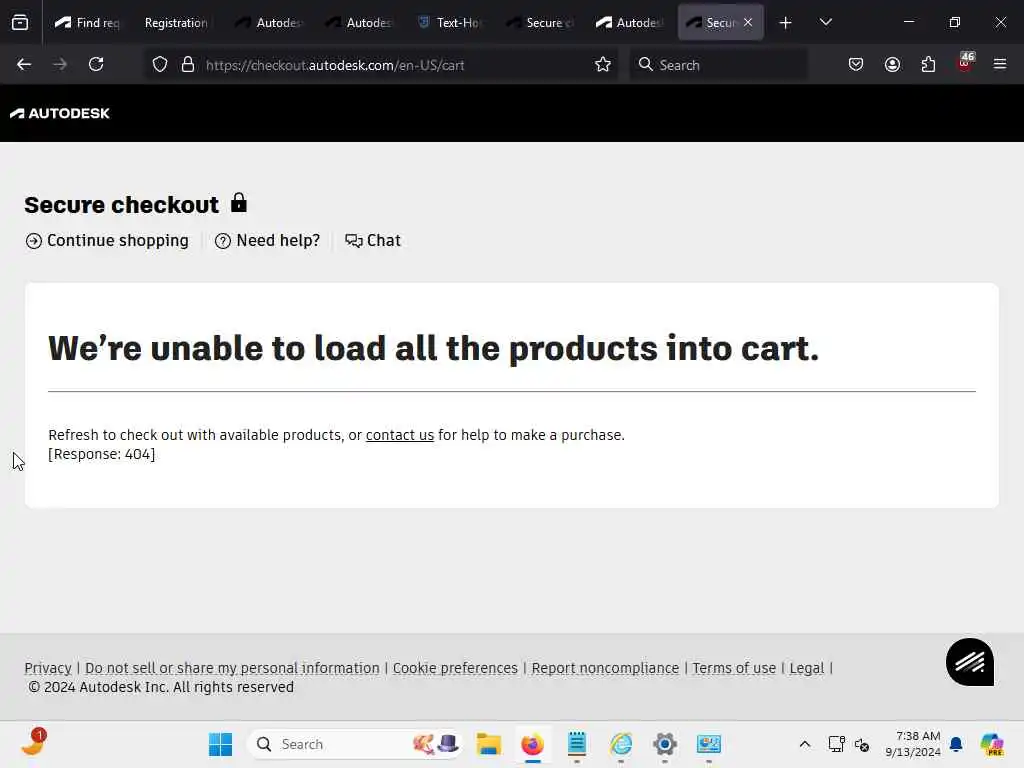Open a new browser tab
Image resolution: width=1024 pixels, height=768 pixels.
point(786,23)
